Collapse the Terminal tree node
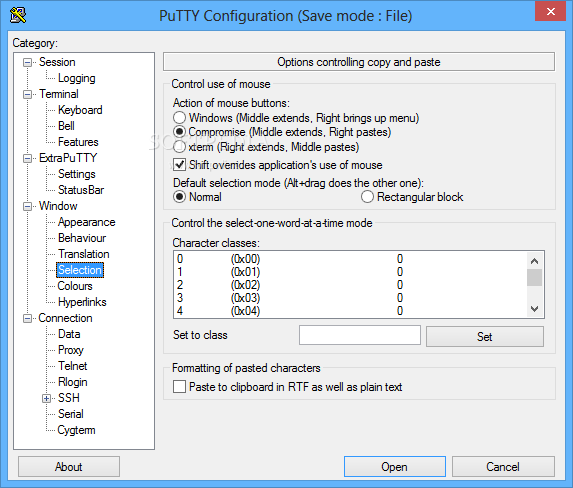573x488 pixels. click(x=27, y=94)
